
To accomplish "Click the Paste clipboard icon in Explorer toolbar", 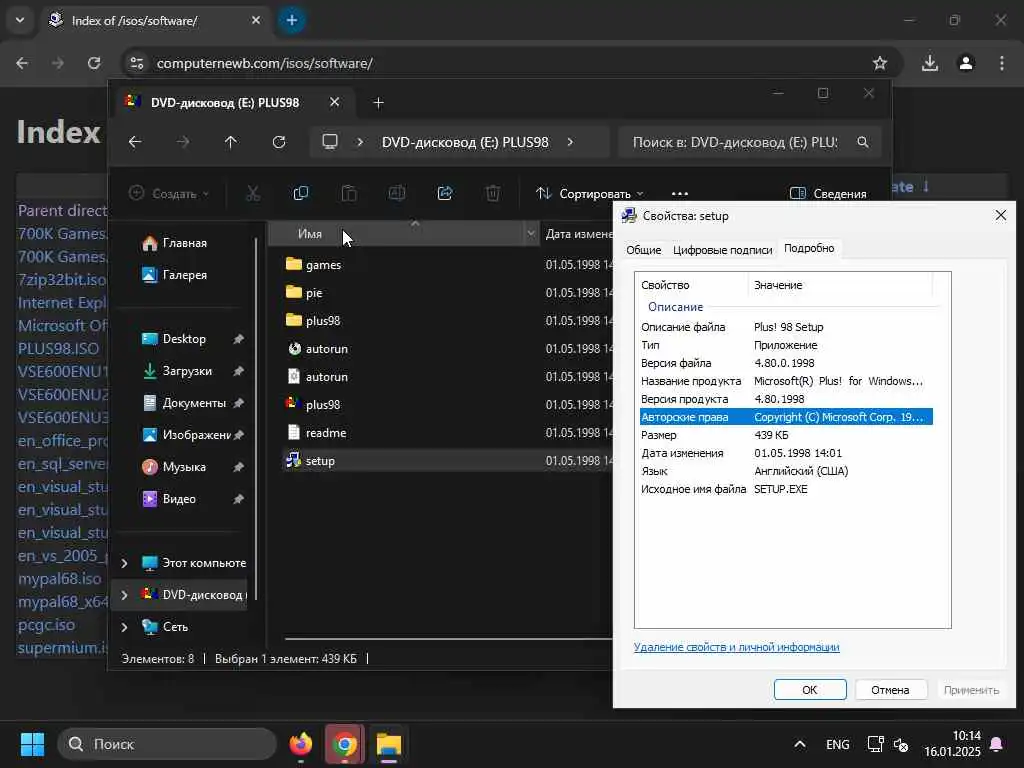I will tap(349, 193).
